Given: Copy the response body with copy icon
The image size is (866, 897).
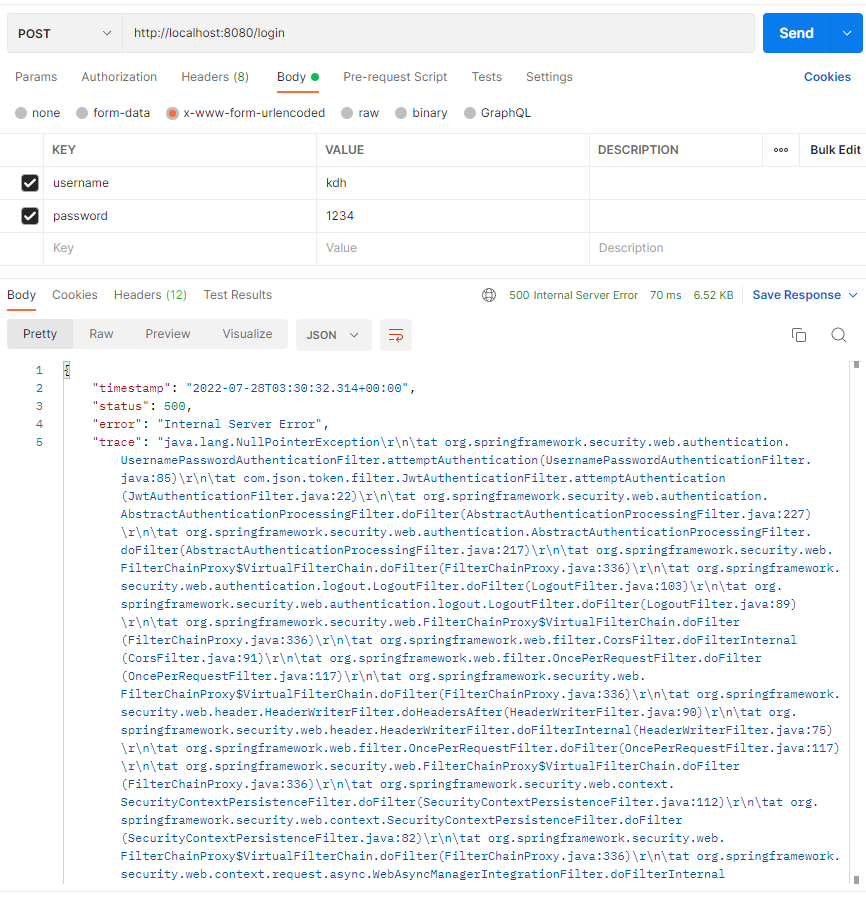Looking at the screenshot, I should point(799,335).
